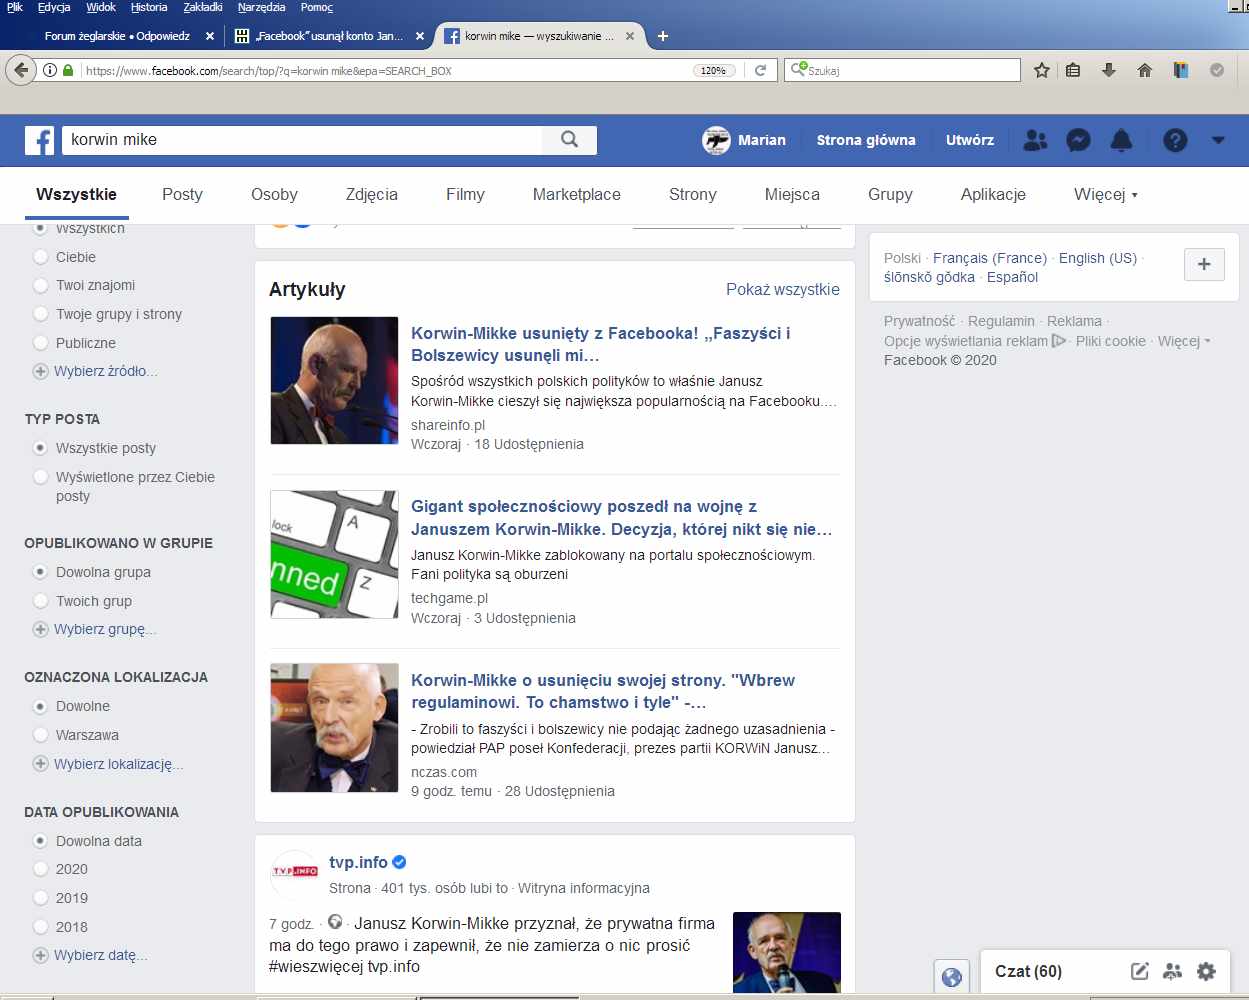Click the new message compose icon in chat bar
This screenshot has width=1249, height=1000.
point(1139,971)
